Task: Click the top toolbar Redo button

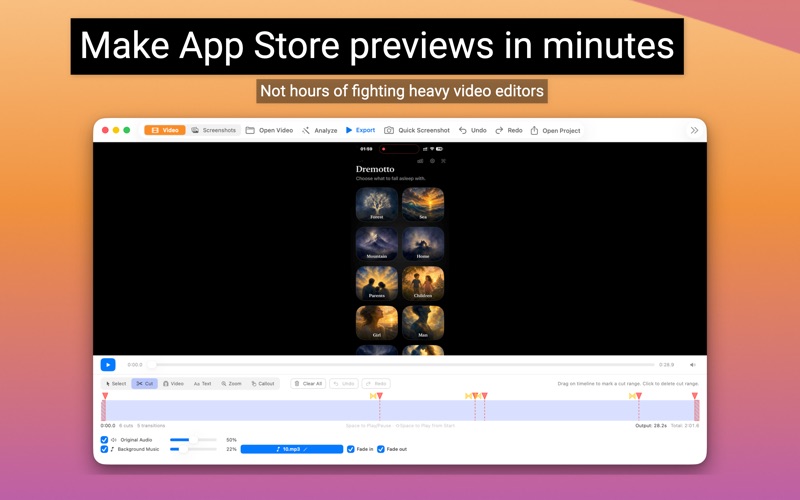Action: pos(509,130)
